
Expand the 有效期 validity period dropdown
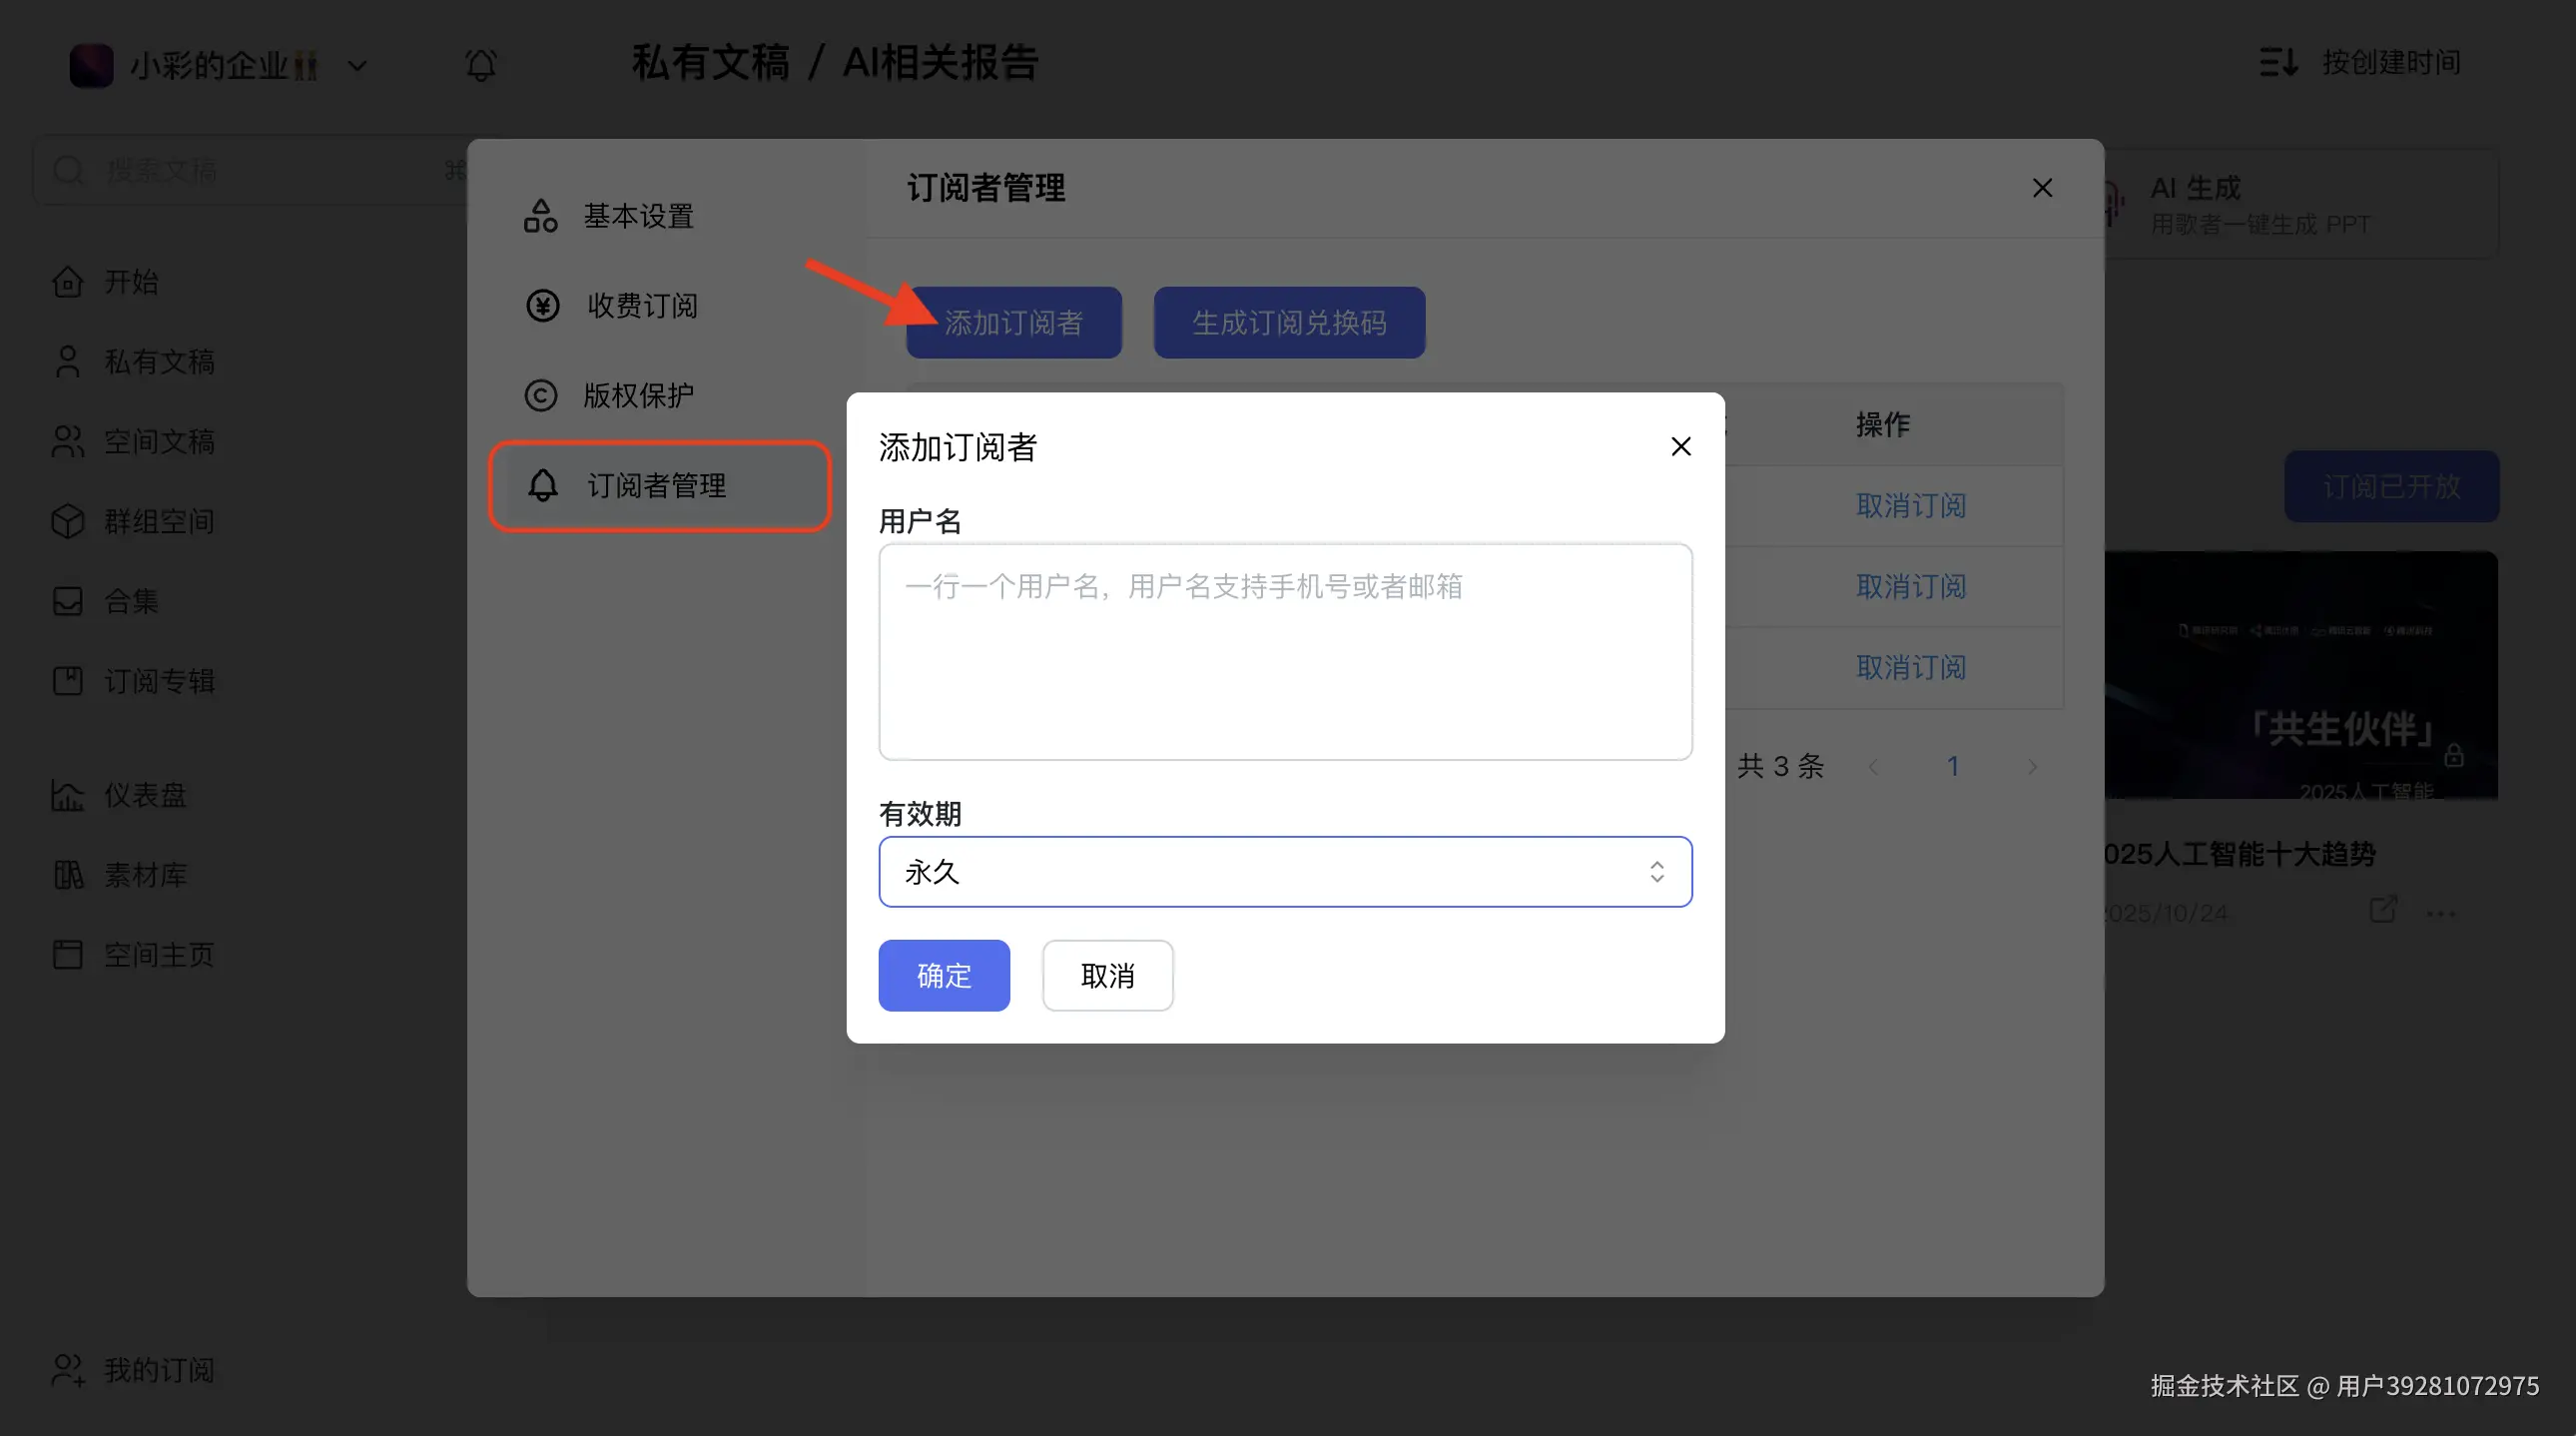click(x=1284, y=871)
